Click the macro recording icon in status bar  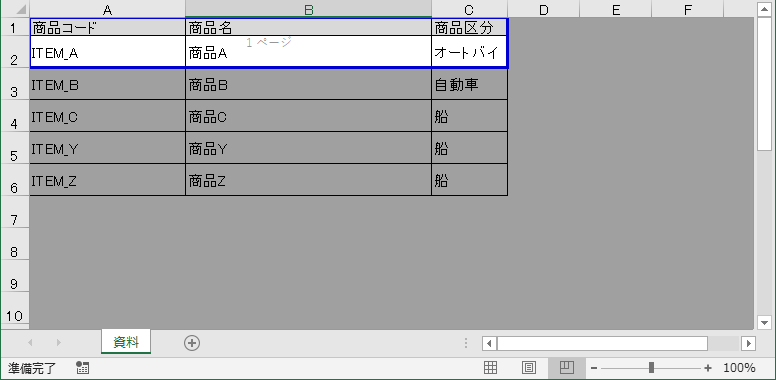pos(83,368)
